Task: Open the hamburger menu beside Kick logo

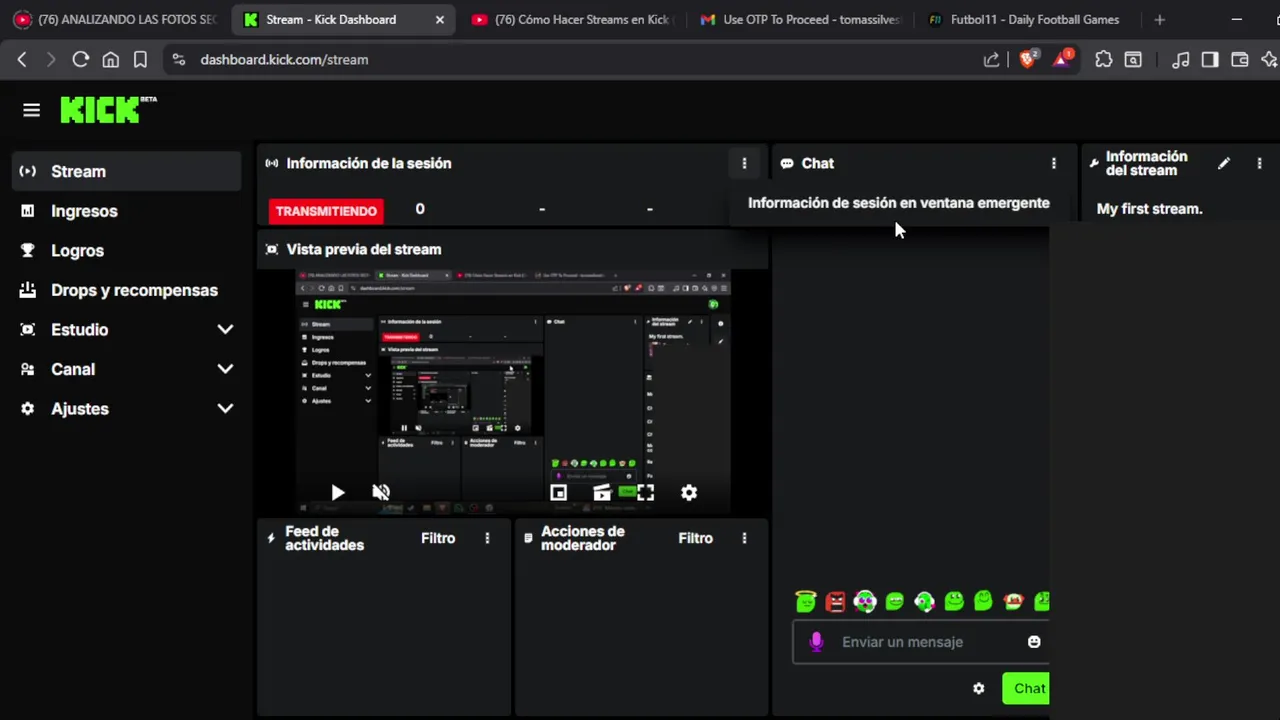Action: (31, 110)
